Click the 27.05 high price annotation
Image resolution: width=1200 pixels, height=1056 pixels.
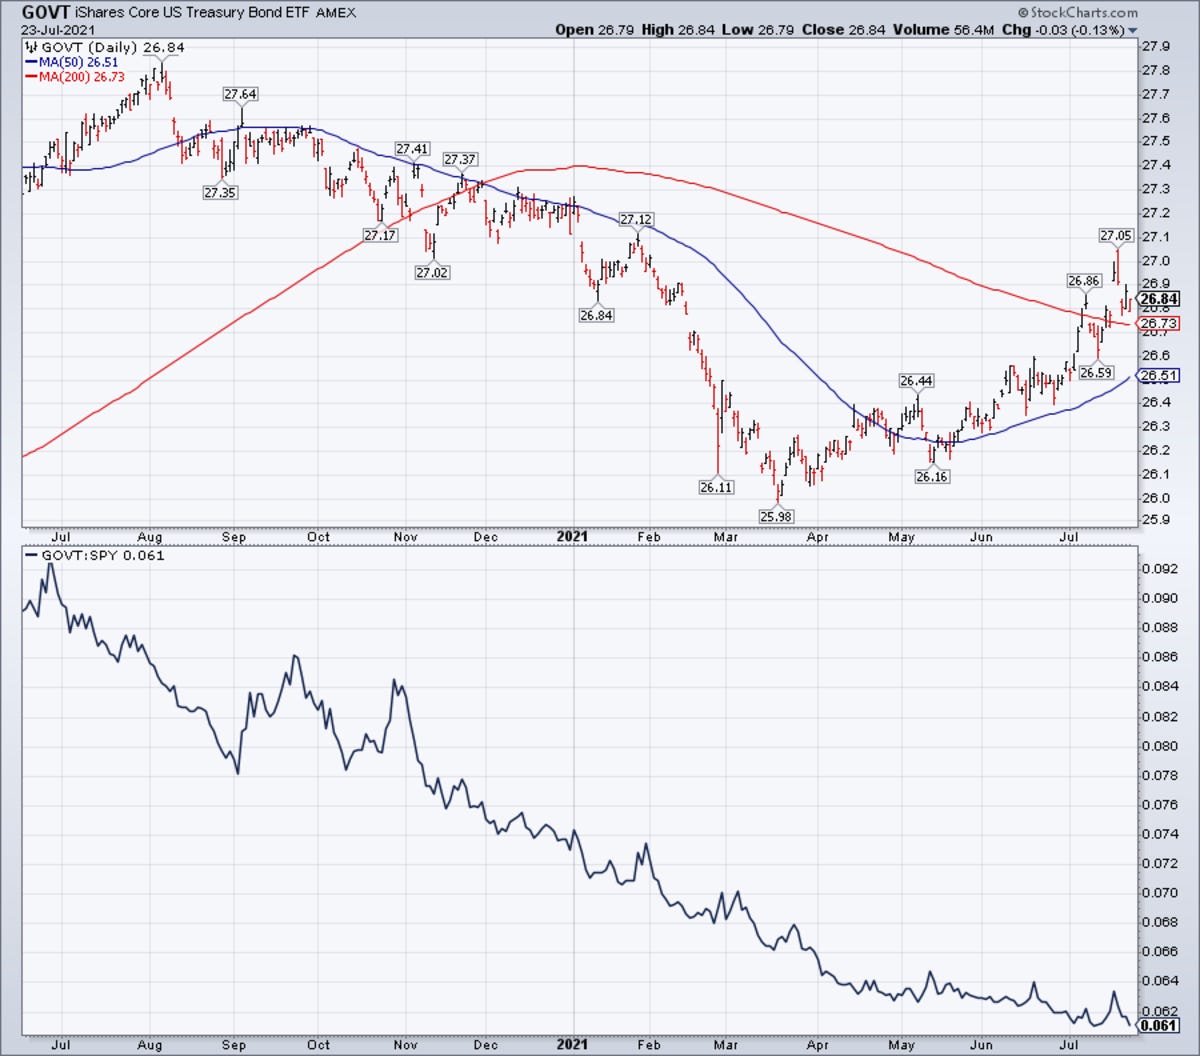tap(1116, 235)
